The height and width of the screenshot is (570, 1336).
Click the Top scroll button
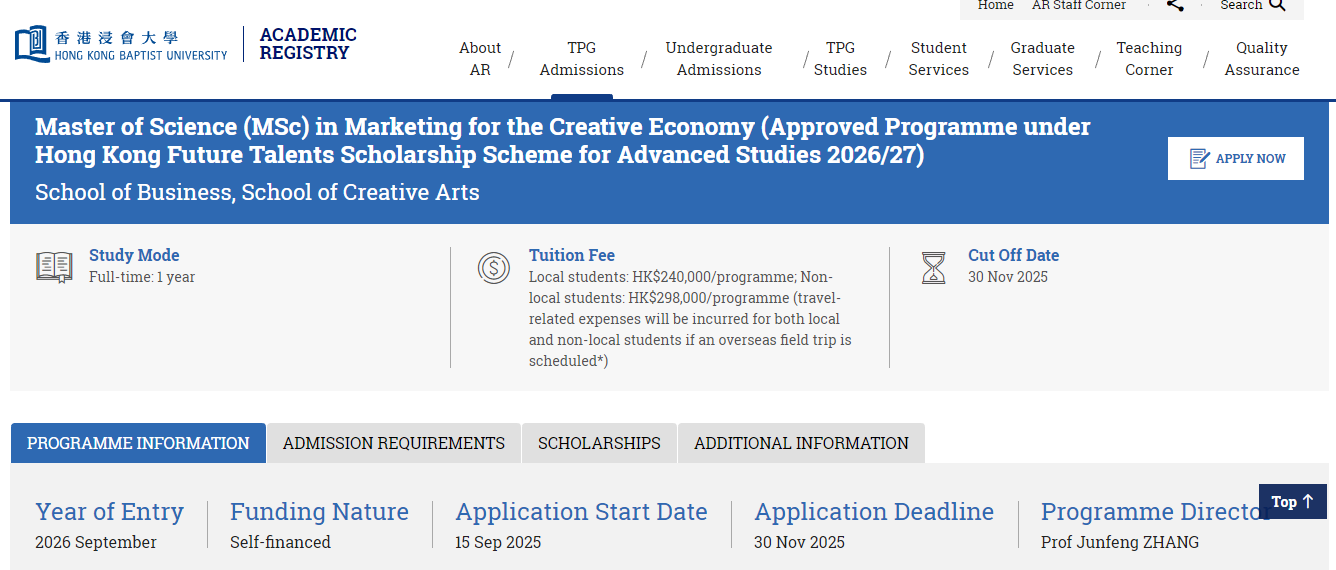(1293, 502)
